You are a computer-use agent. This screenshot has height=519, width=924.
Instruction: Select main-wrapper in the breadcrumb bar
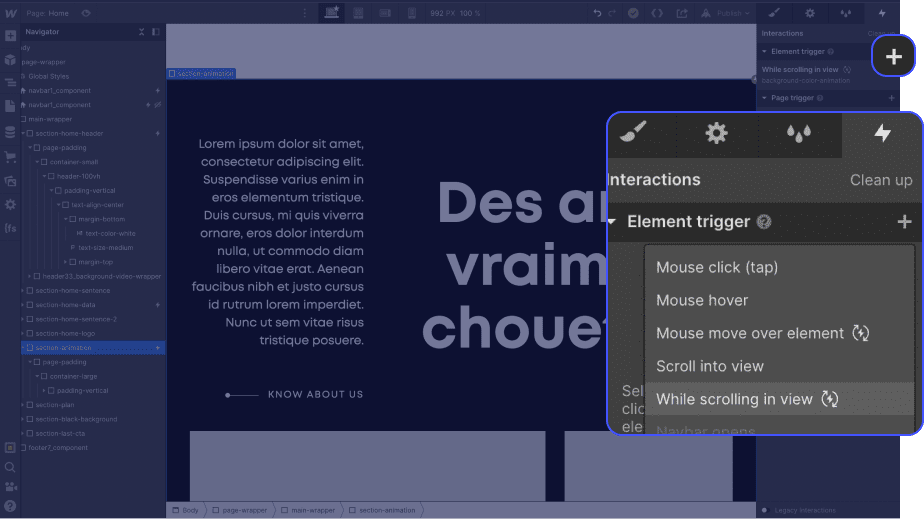pos(308,510)
